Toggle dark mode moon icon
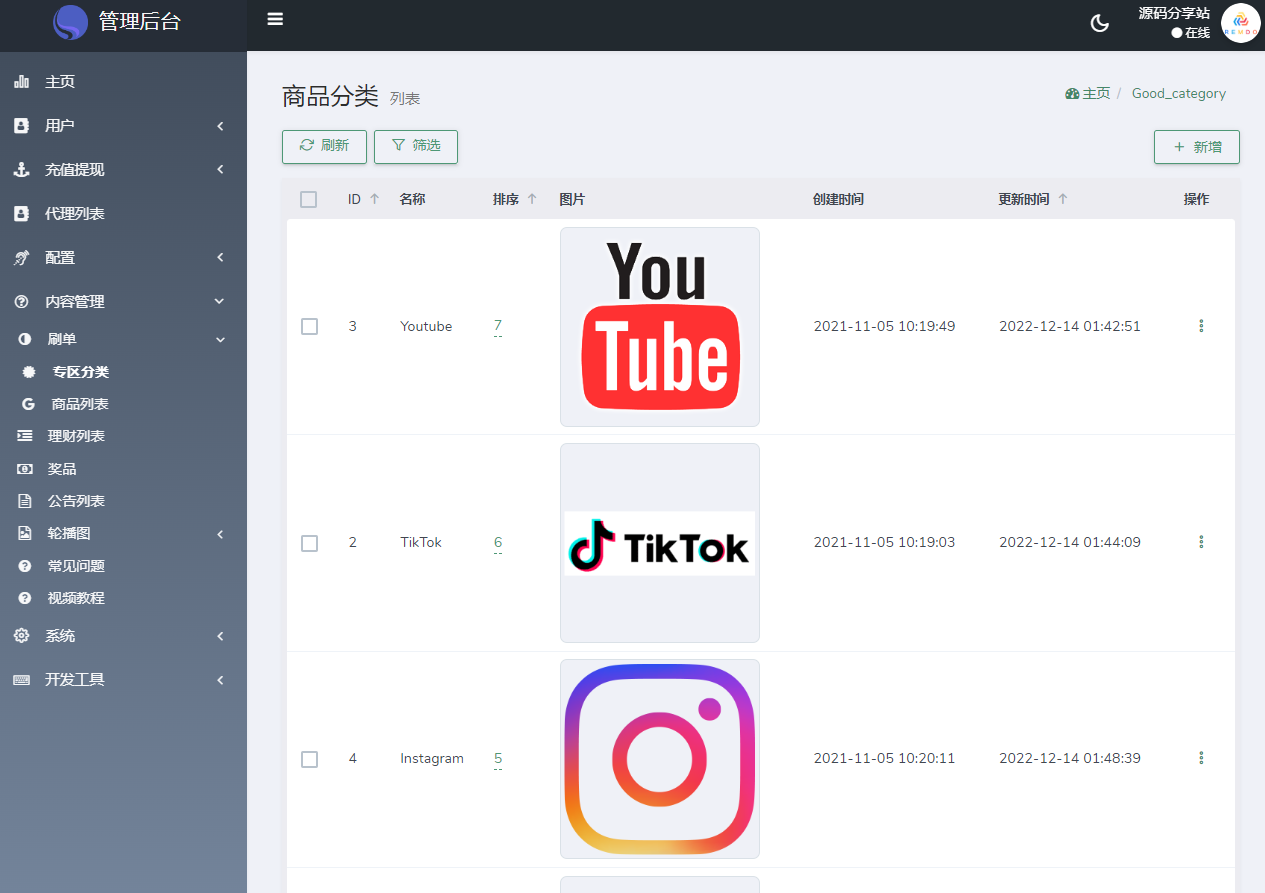This screenshot has height=893, width=1265. click(1099, 24)
